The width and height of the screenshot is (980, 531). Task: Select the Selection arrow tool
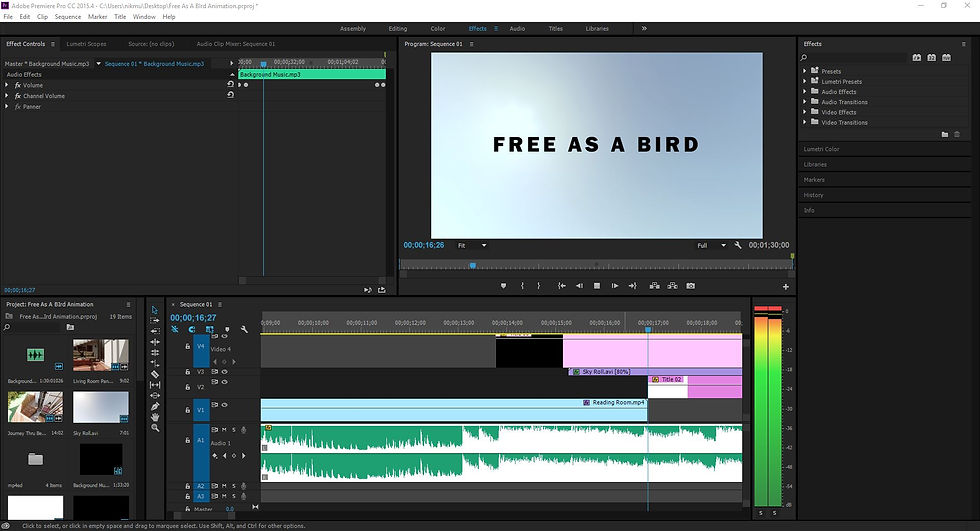[x=155, y=310]
